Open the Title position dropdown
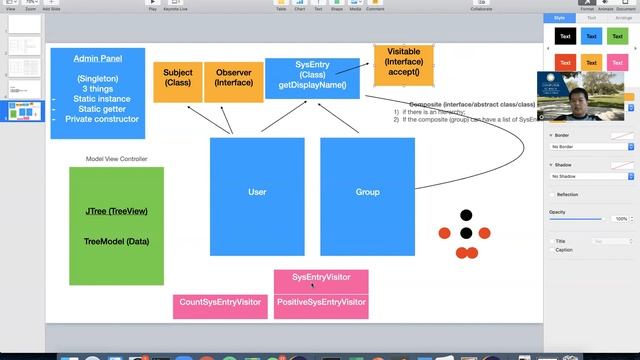This screenshot has width=640, height=360. click(613, 241)
